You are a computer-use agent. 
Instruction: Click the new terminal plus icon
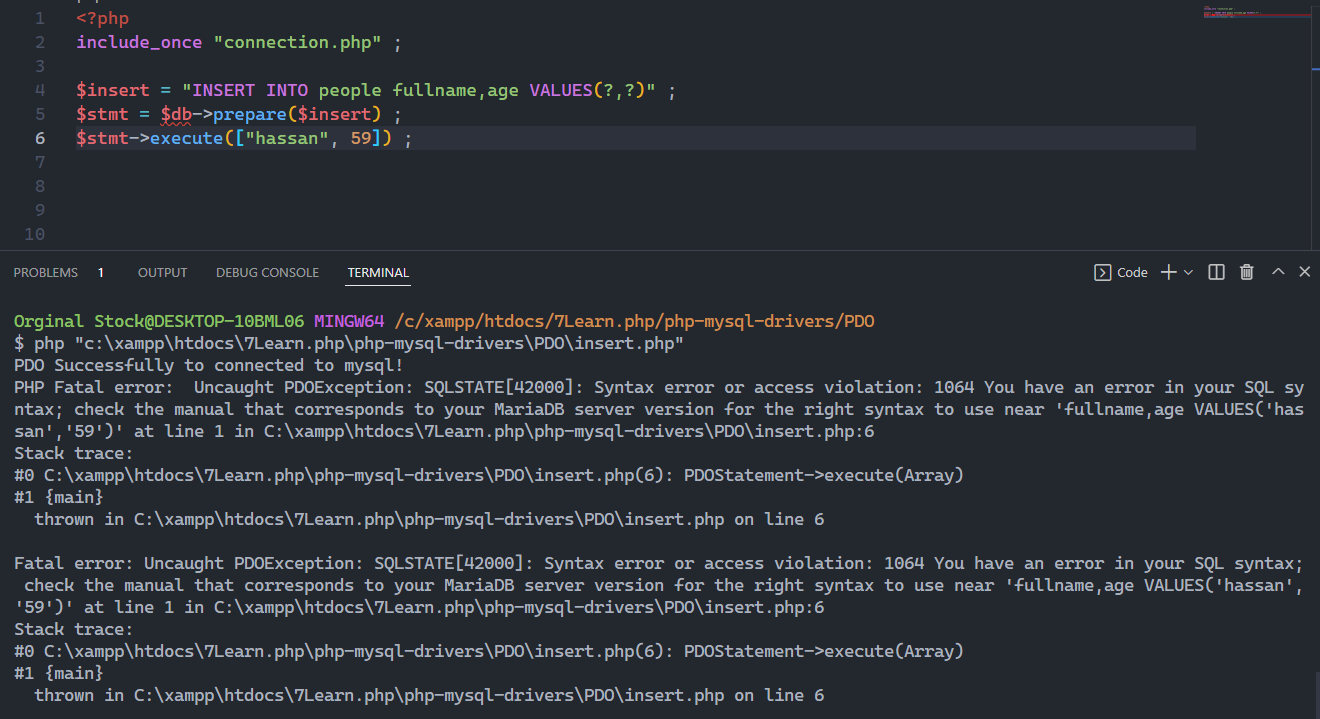click(x=1168, y=272)
